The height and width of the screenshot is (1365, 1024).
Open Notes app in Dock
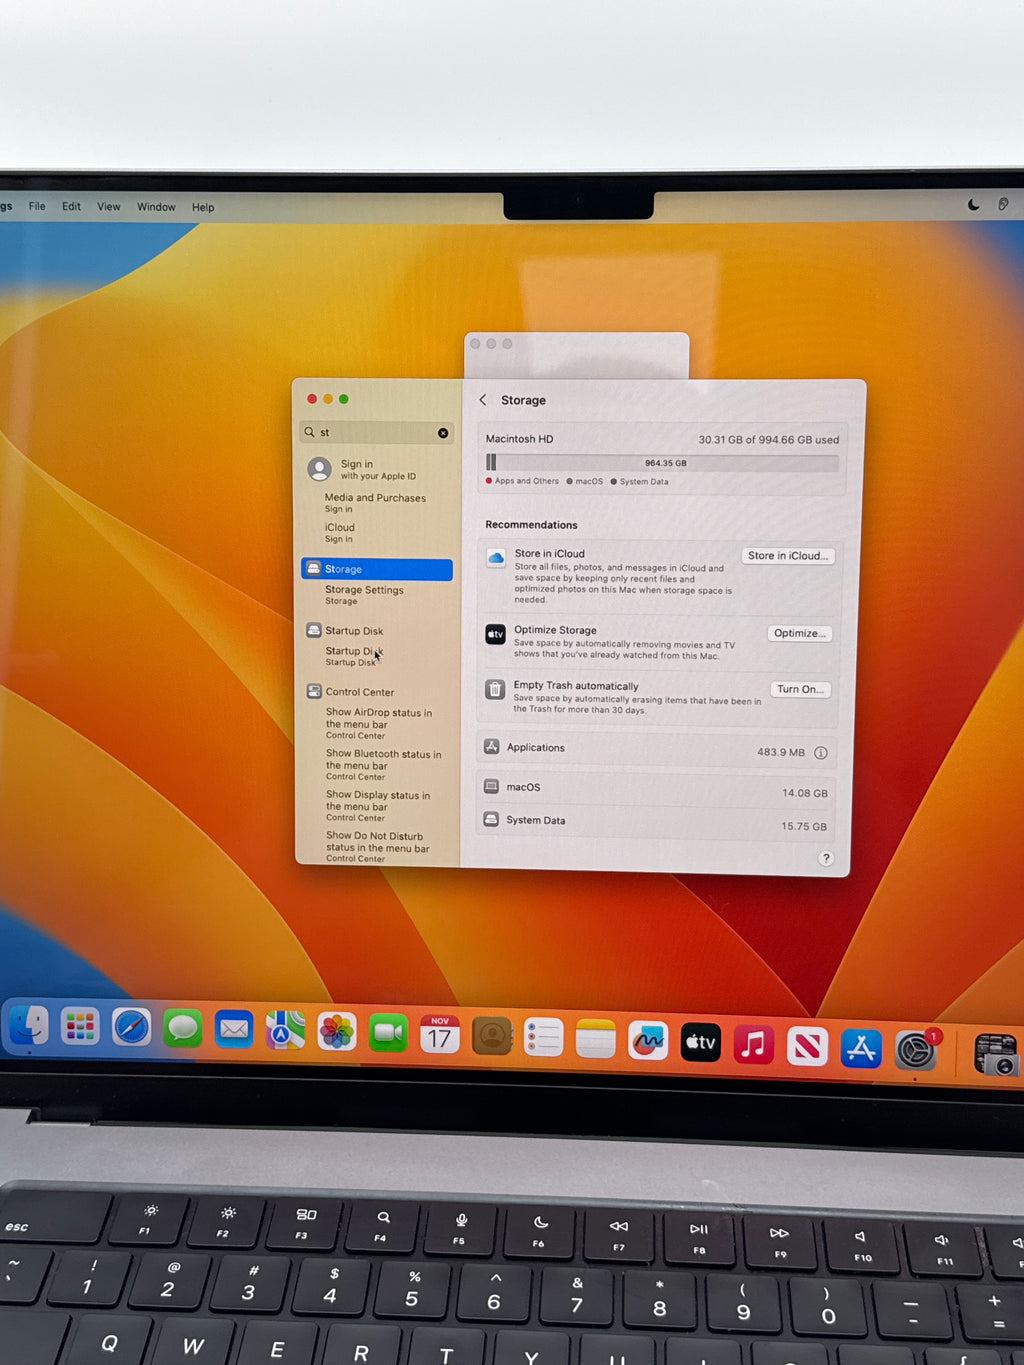tap(596, 1040)
